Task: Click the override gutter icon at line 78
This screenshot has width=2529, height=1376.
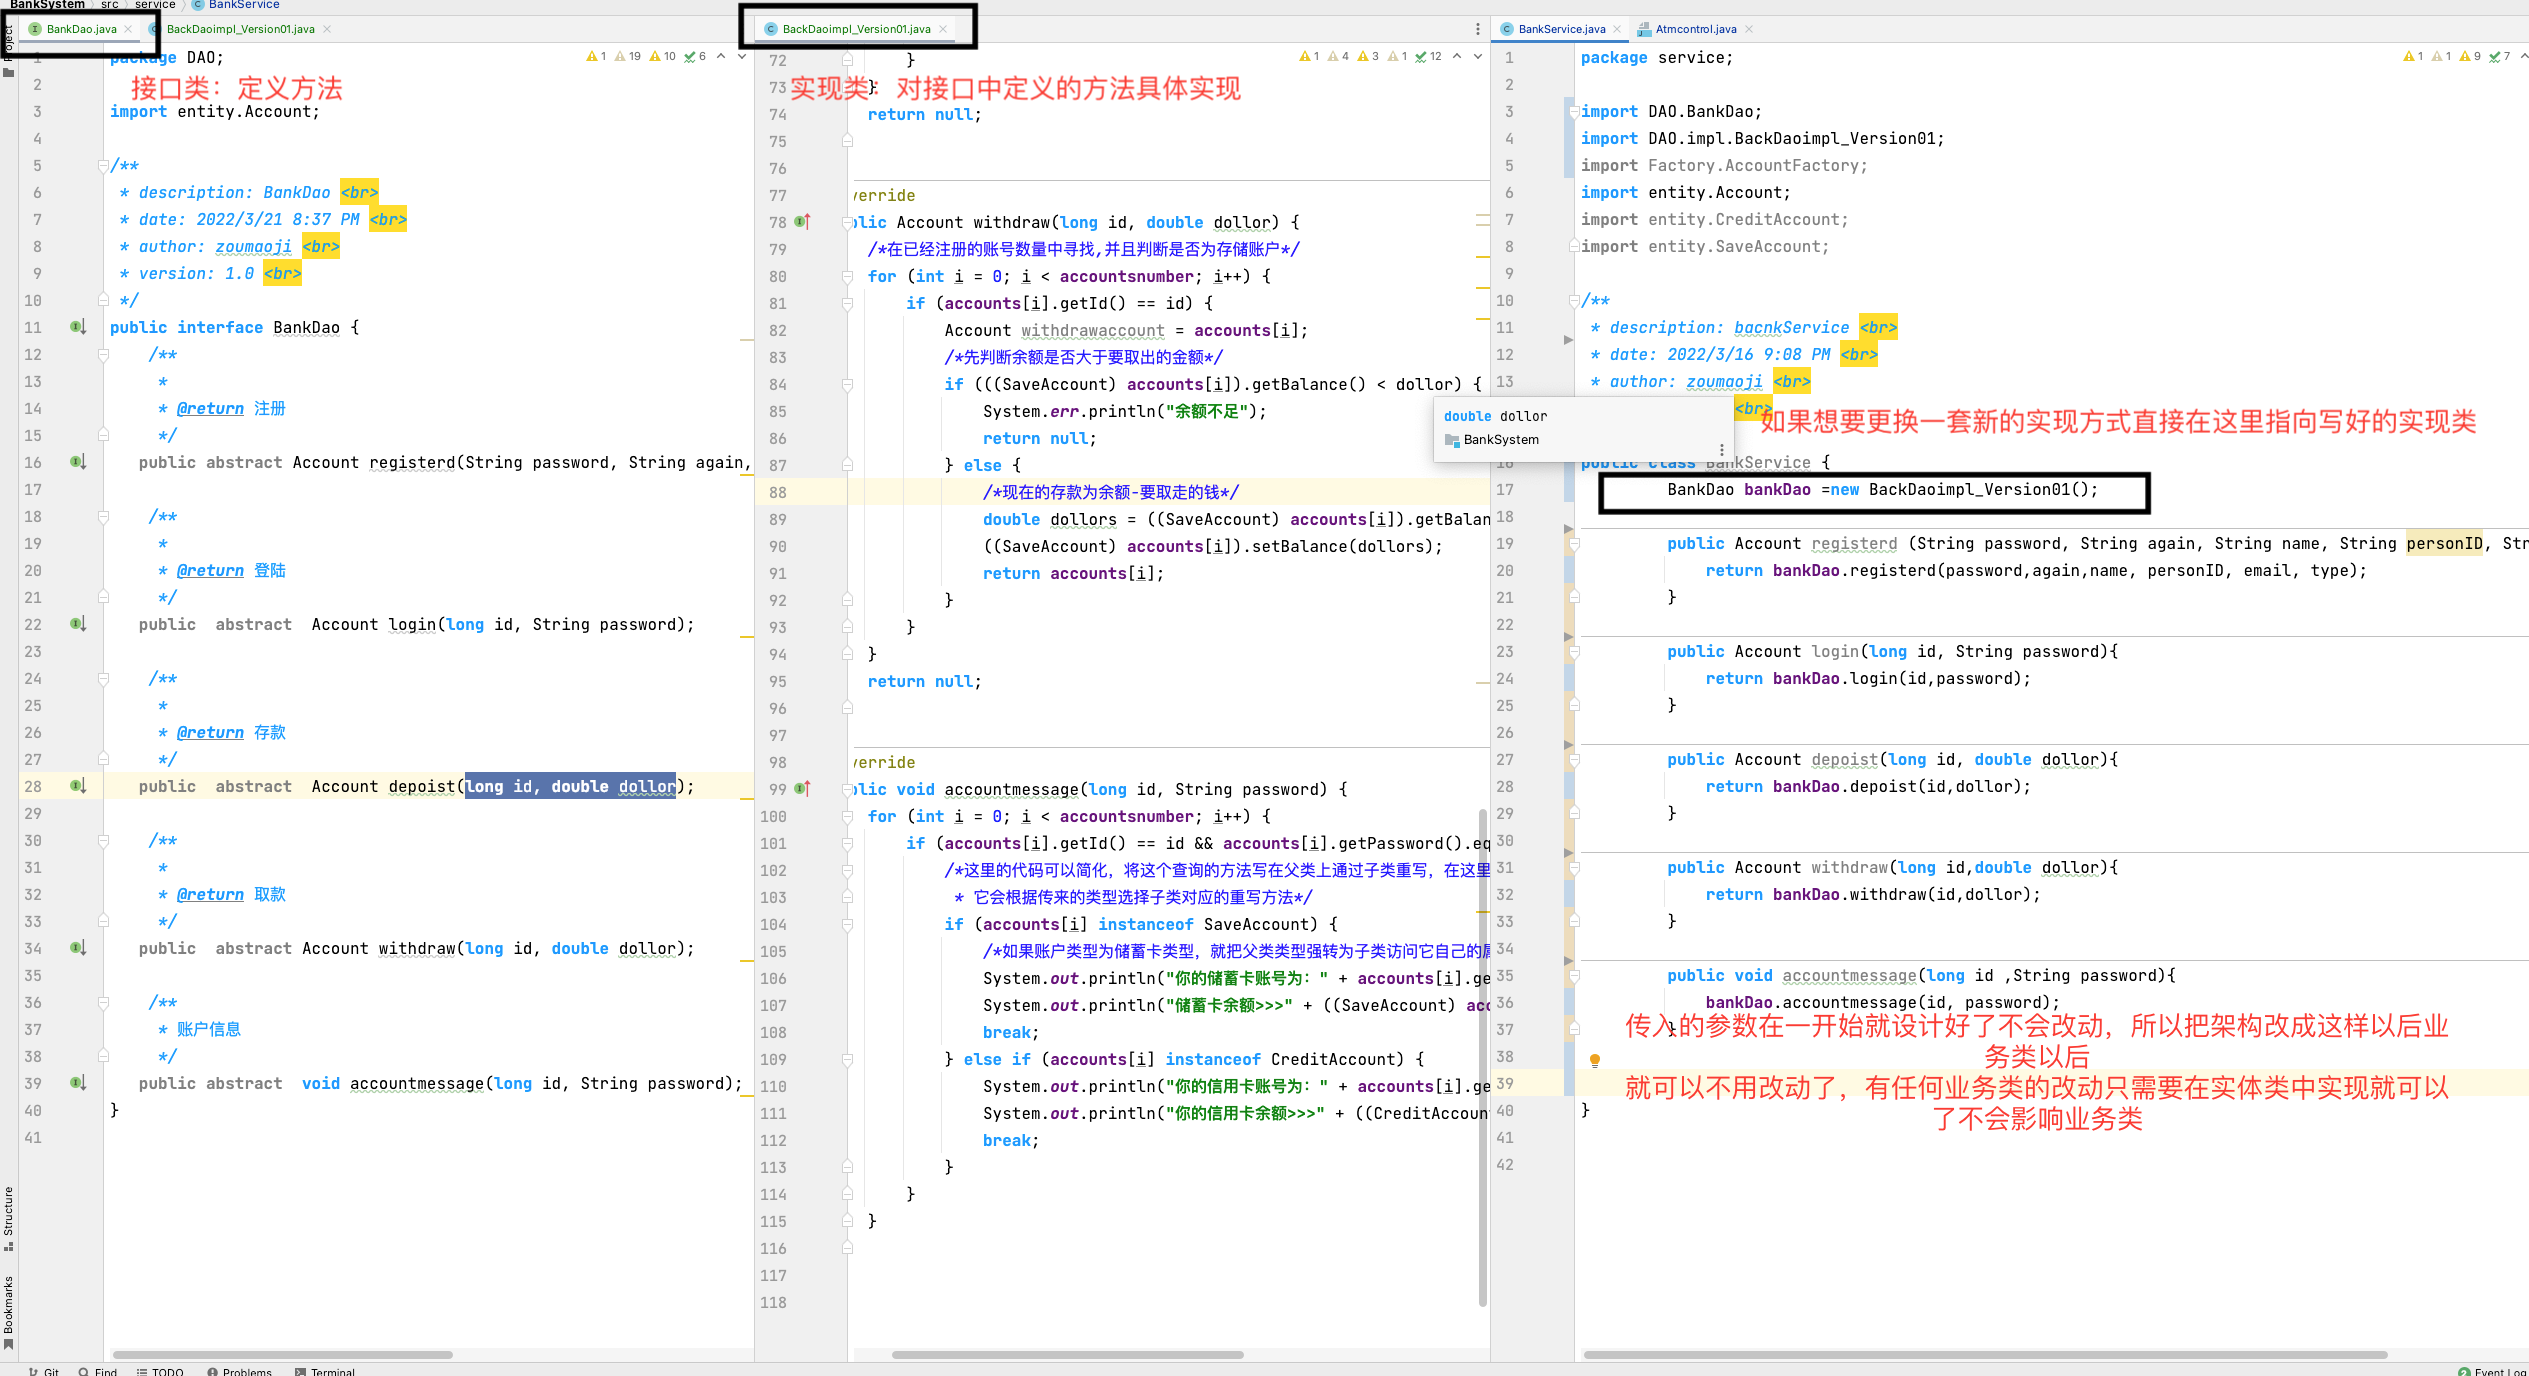Action: click(802, 222)
